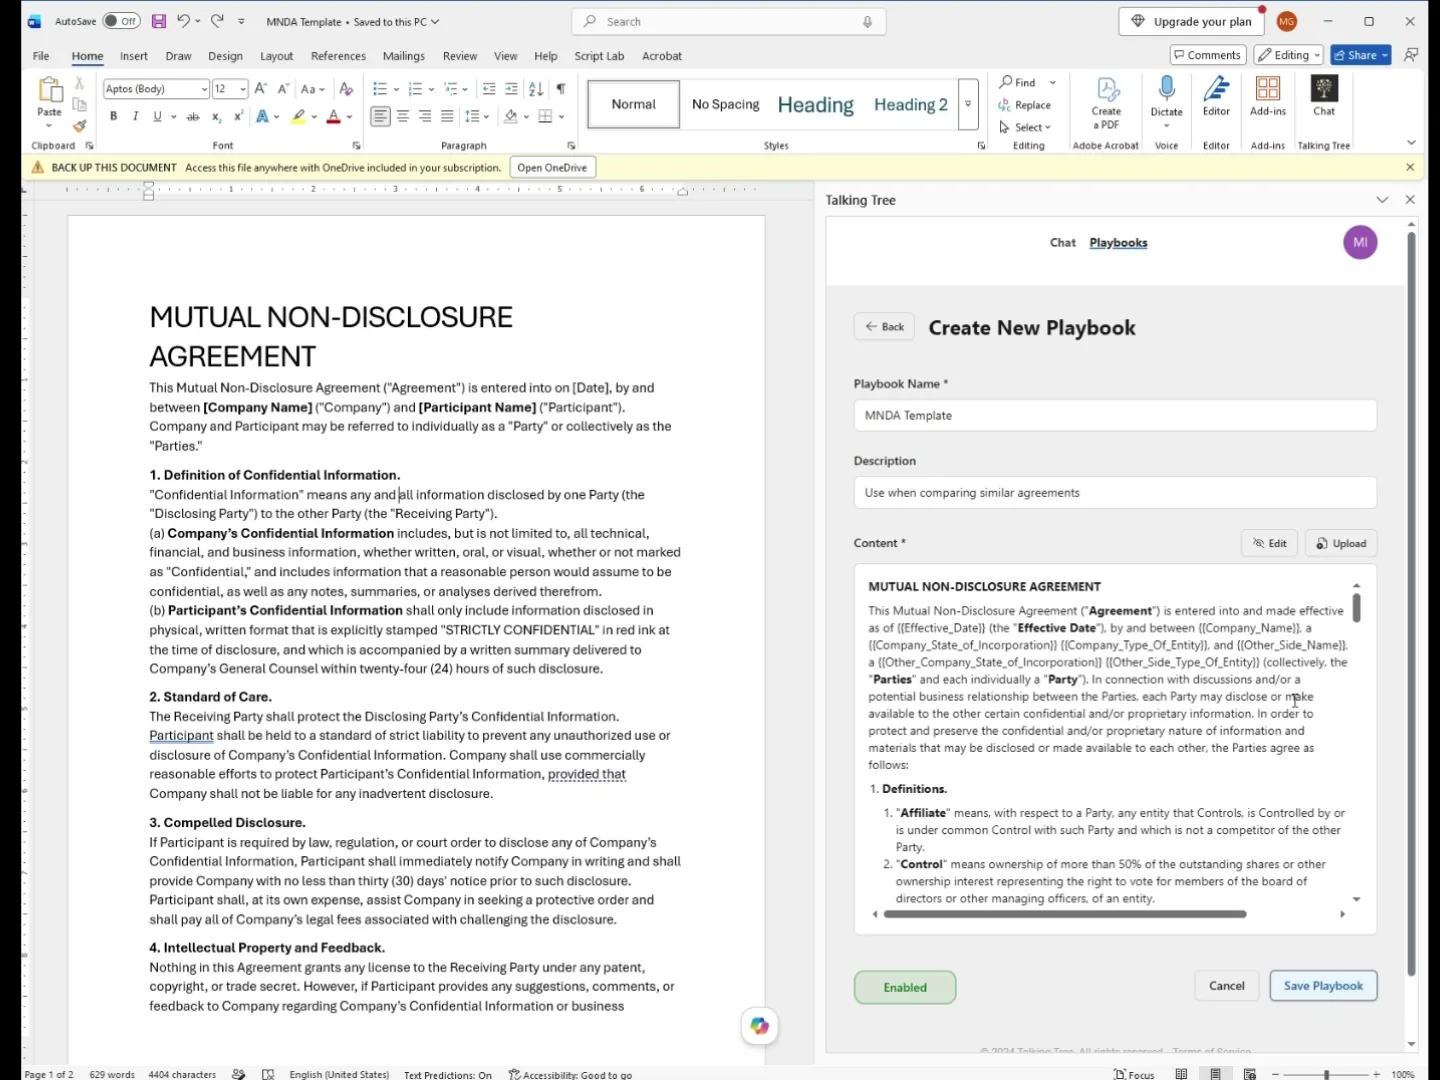This screenshot has width=1440, height=1080.
Task: Open Web Layout view in status bar
Action: pos(1250,1074)
